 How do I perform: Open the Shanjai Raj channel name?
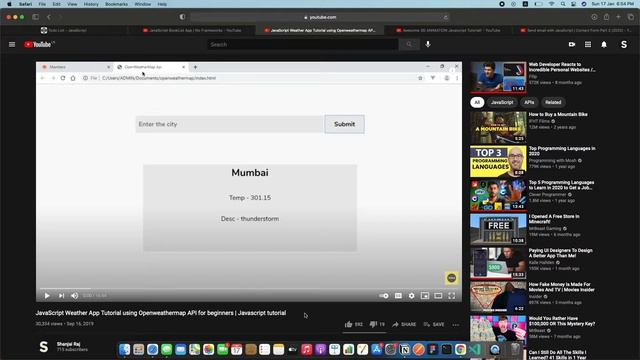click(x=68, y=344)
